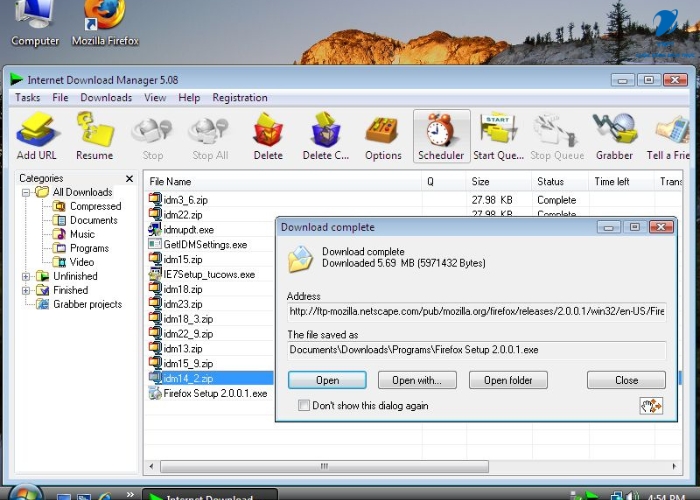Click the Add URL toolbar icon

tap(36, 136)
